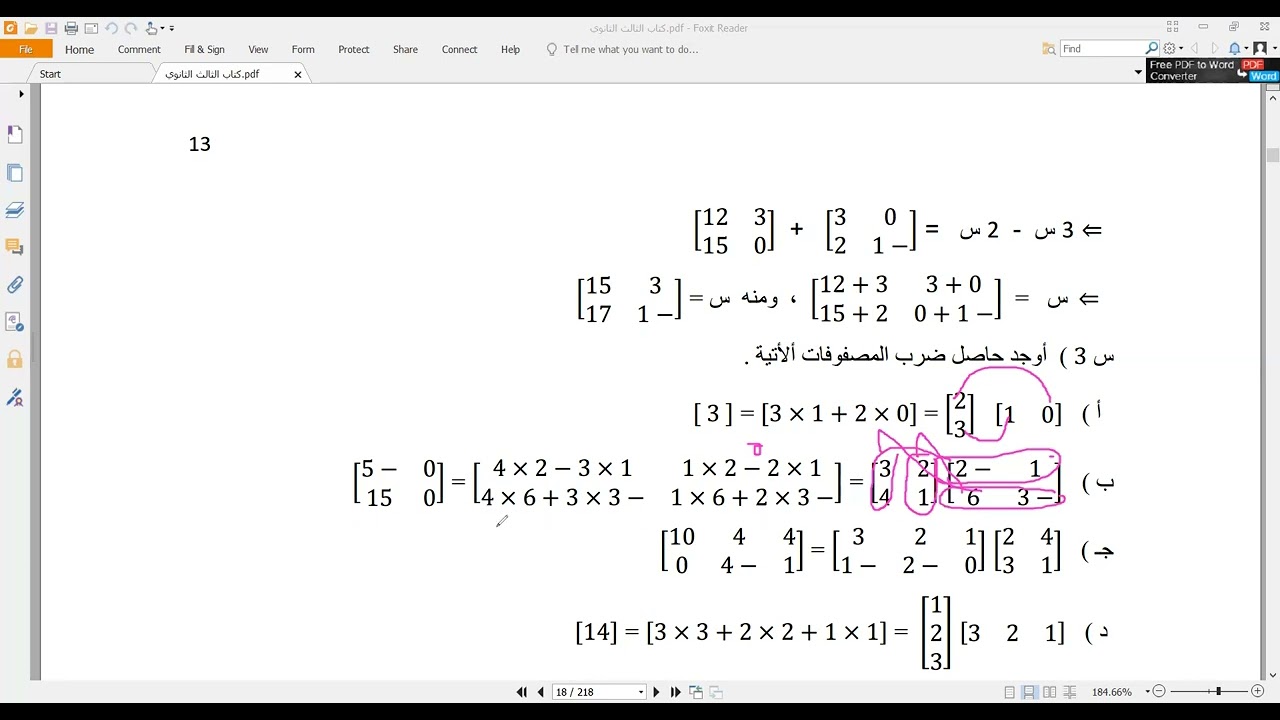Open the Share ribbon tab
Viewport: 1280px width, 720px height.
coord(405,49)
